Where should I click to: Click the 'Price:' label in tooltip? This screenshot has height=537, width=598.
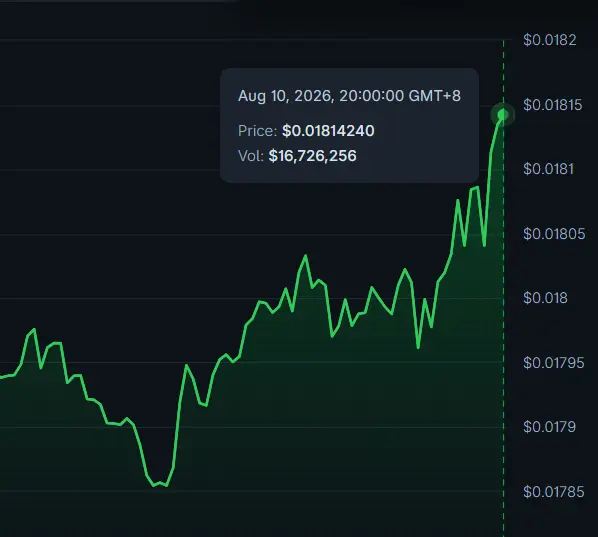click(x=257, y=131)
